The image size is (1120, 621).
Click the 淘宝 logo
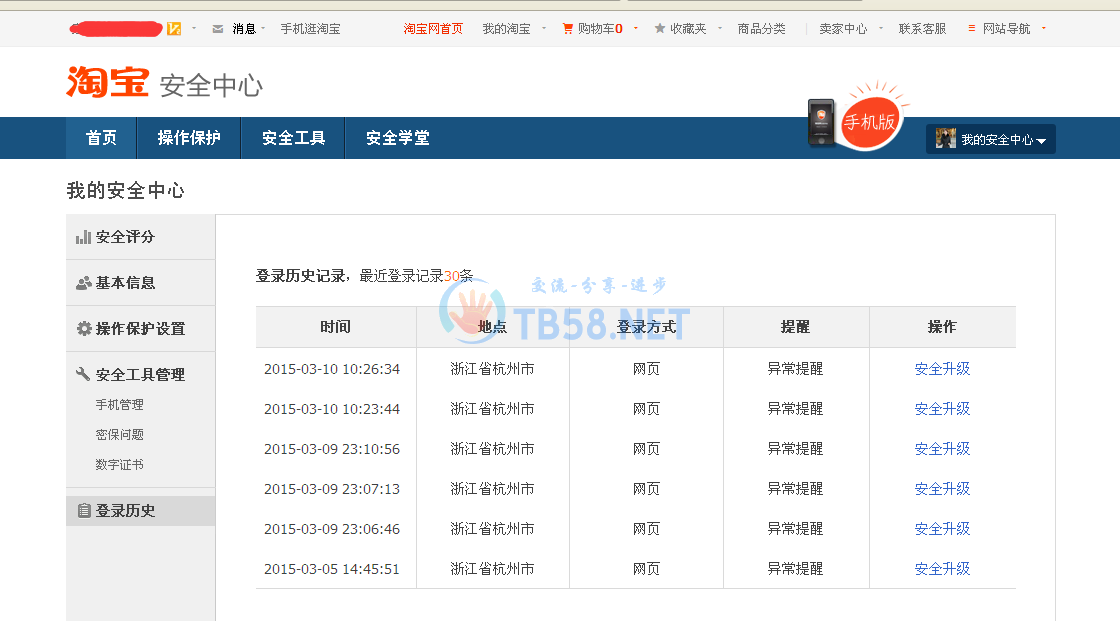(x=105, y=82)
